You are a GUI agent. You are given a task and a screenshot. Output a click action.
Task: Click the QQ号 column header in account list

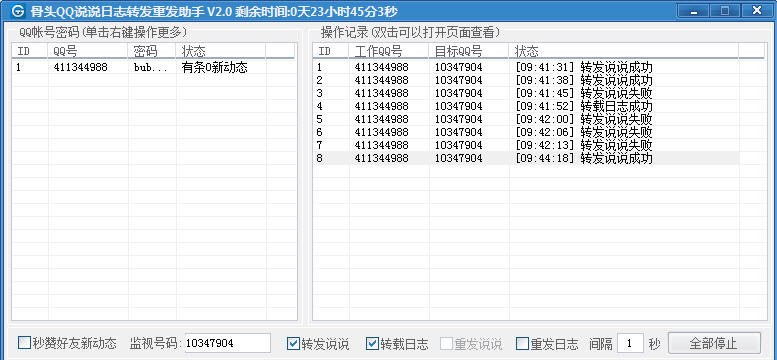pos(88,51)
